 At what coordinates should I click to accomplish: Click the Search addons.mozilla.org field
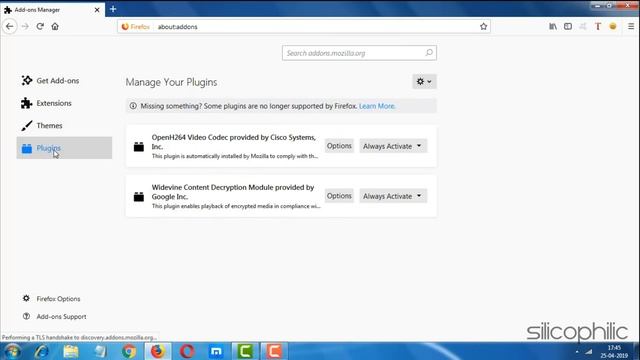pos(359,53)
